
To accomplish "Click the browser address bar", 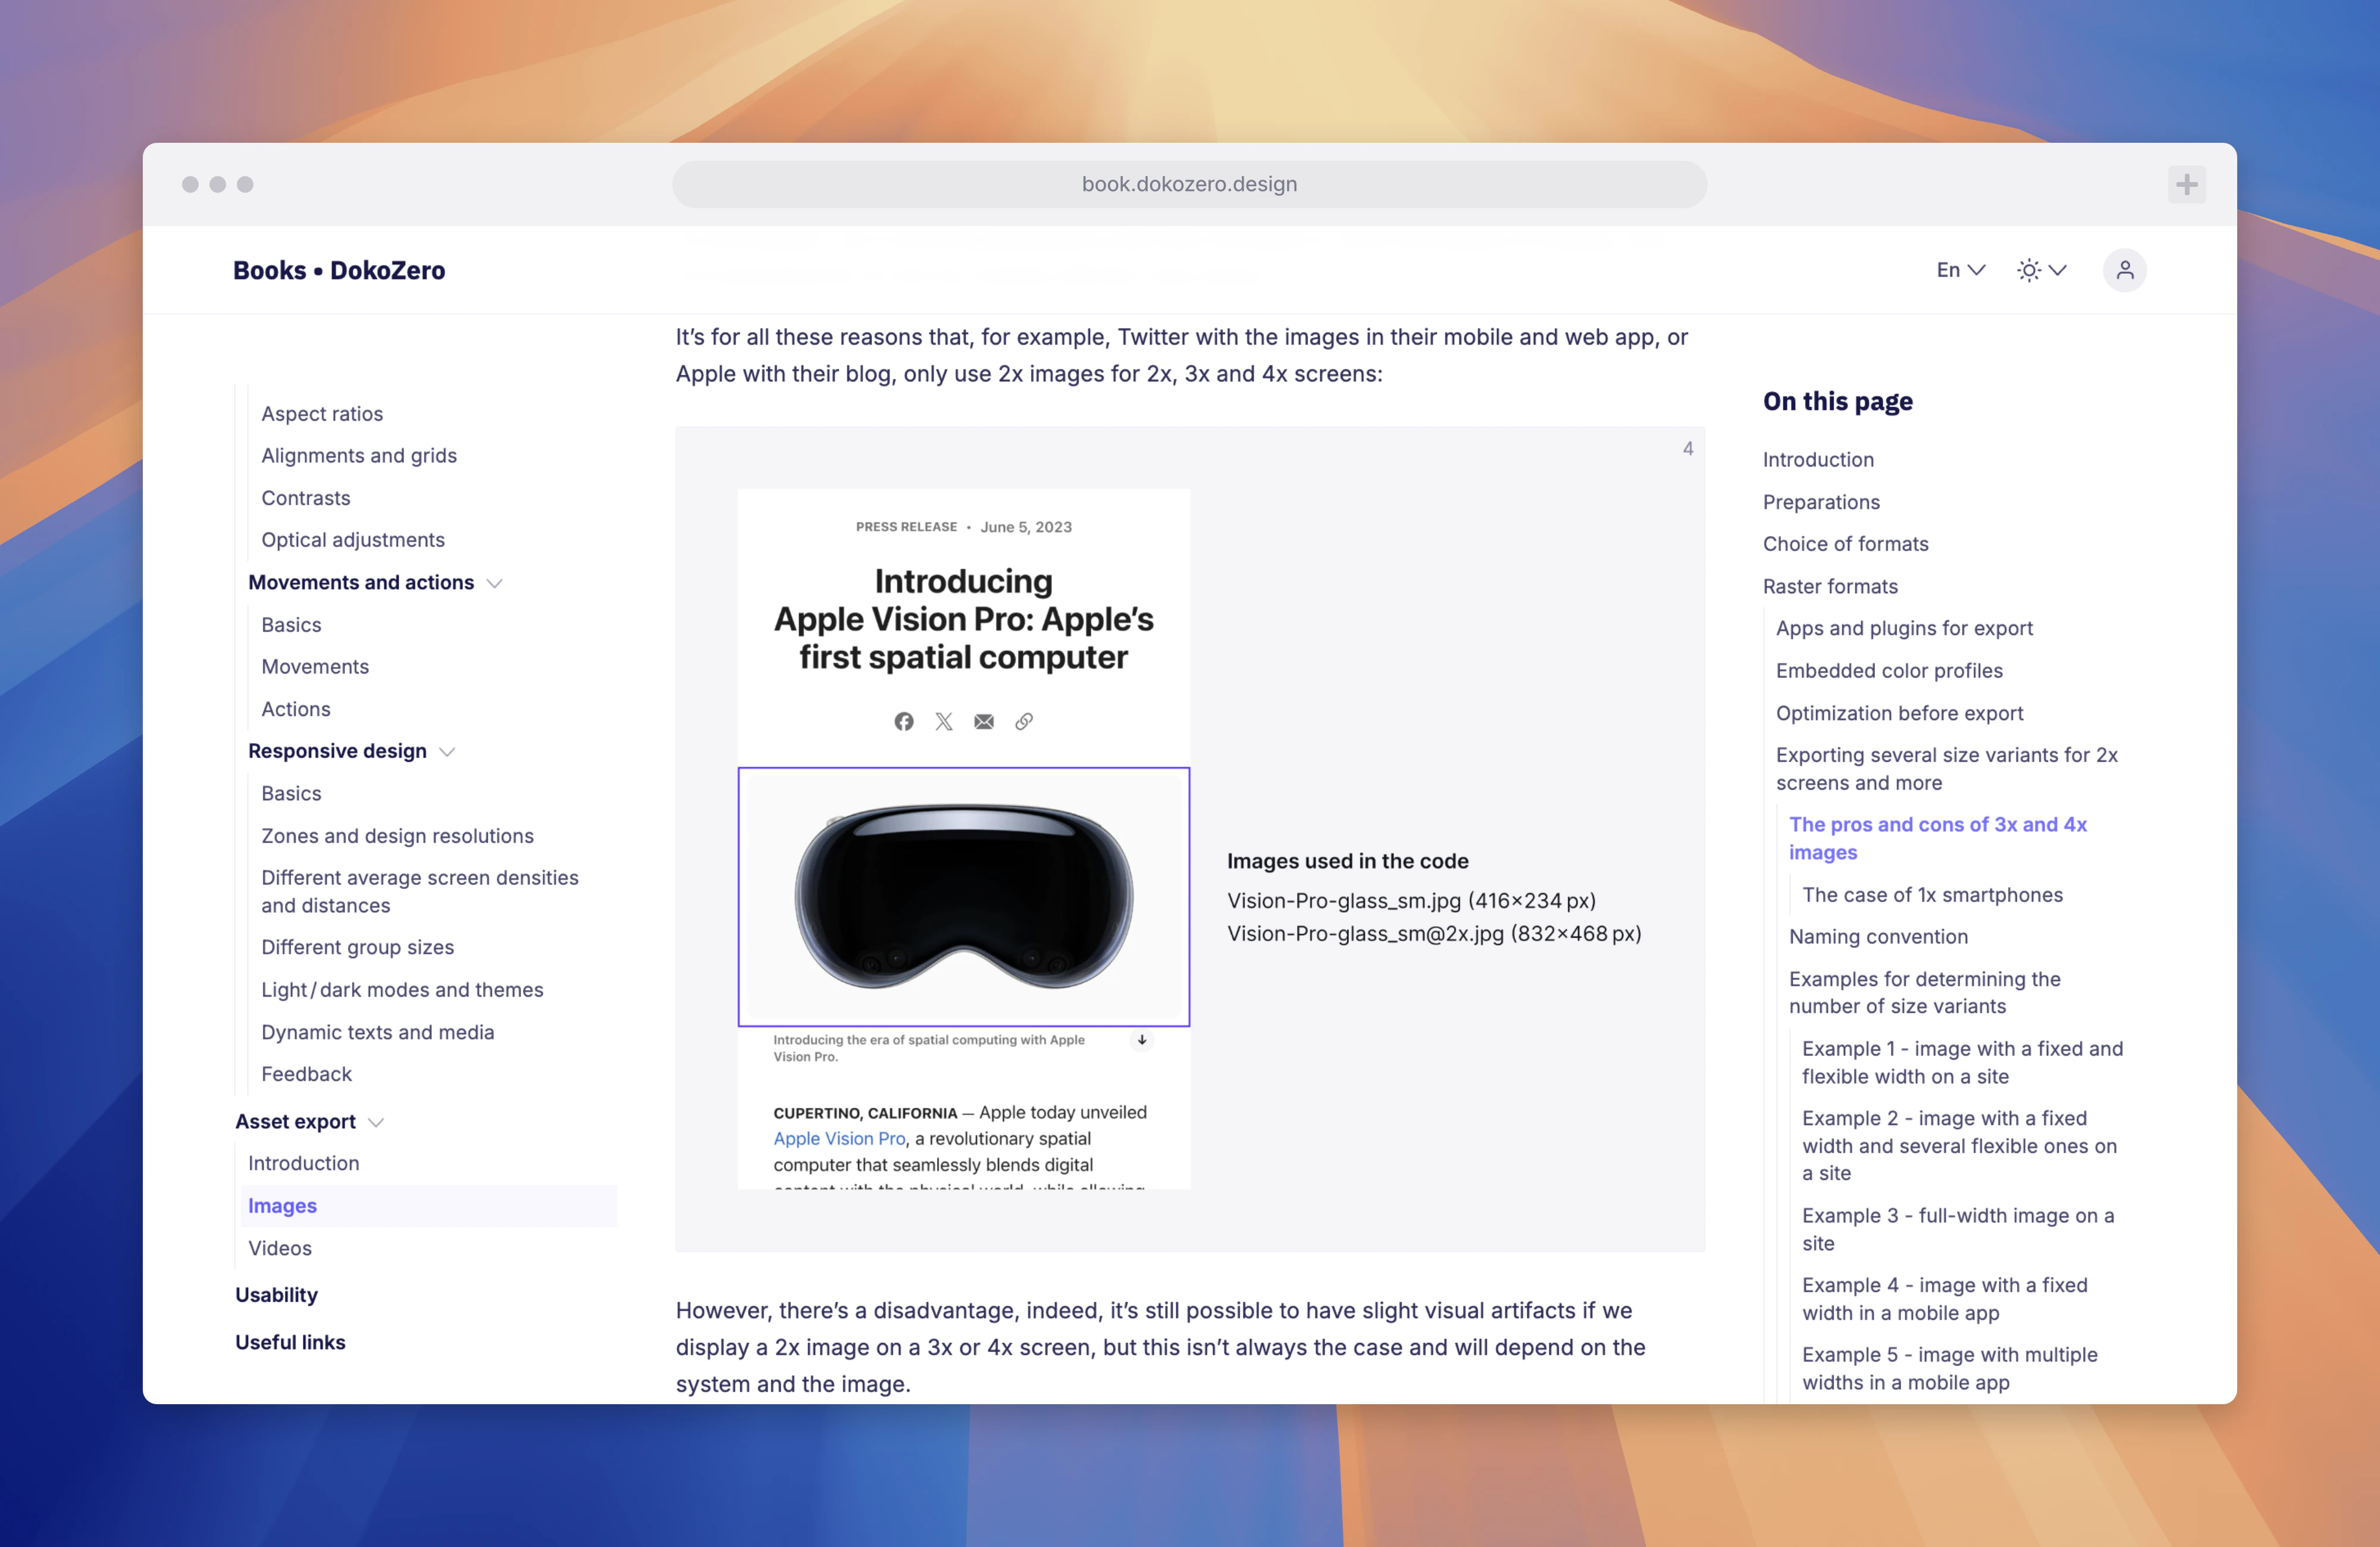I will pyautogui.click(x=1189, y=184).
